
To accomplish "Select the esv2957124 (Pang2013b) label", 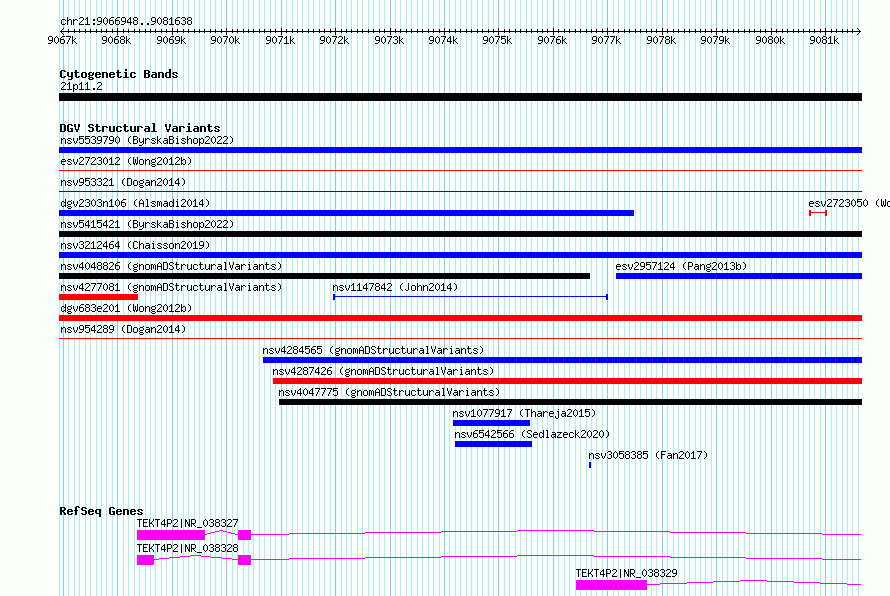I will [681, 266].
